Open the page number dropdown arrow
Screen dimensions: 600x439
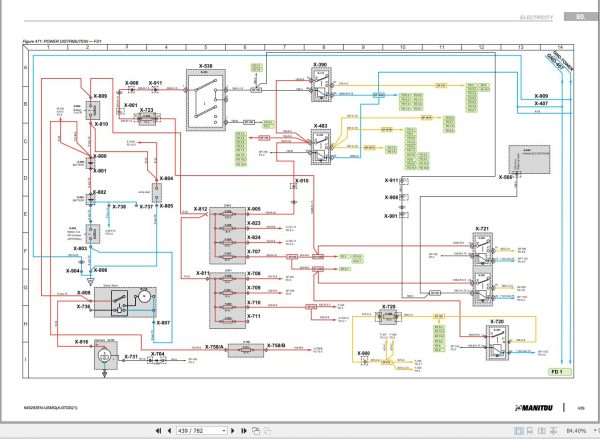click(x=224, y=431)
